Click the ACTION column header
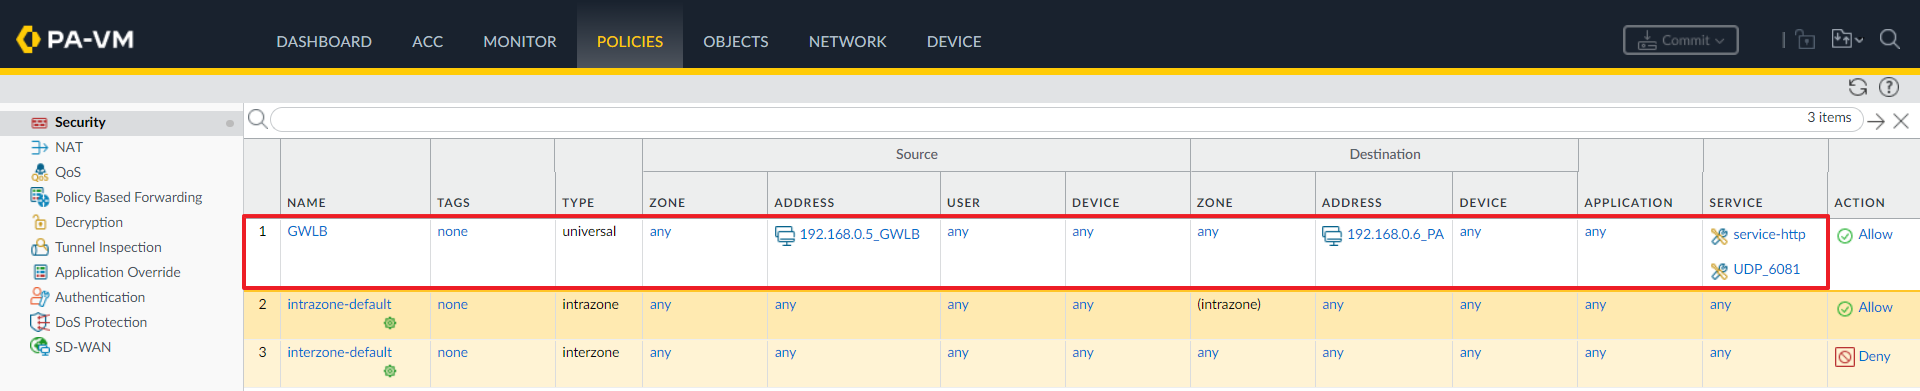Screen dimensions: 1920x391 point(1859,202)
